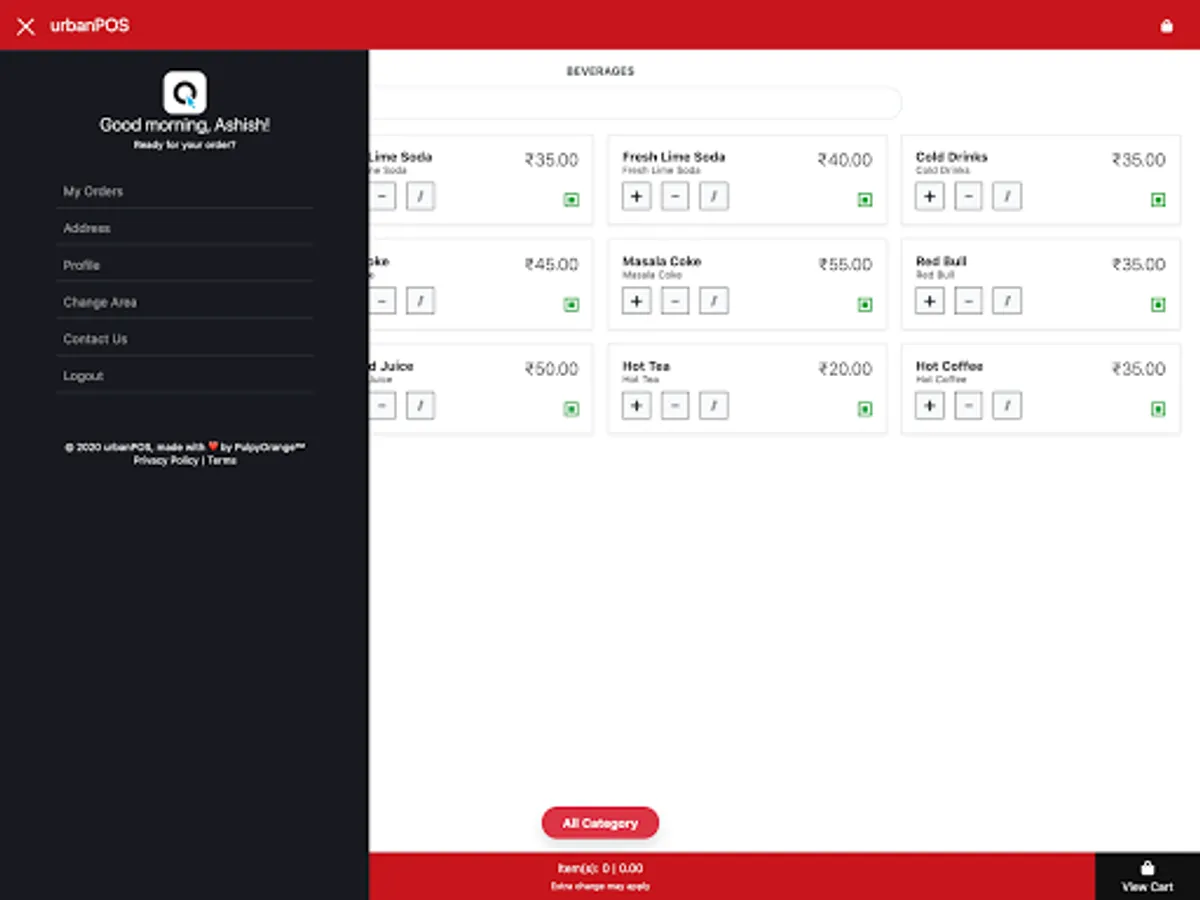Remove one Fresh Lime Soda ₹40.00 with minus
This screenshot has width=1200, height=900.
[x=675, y=196]
